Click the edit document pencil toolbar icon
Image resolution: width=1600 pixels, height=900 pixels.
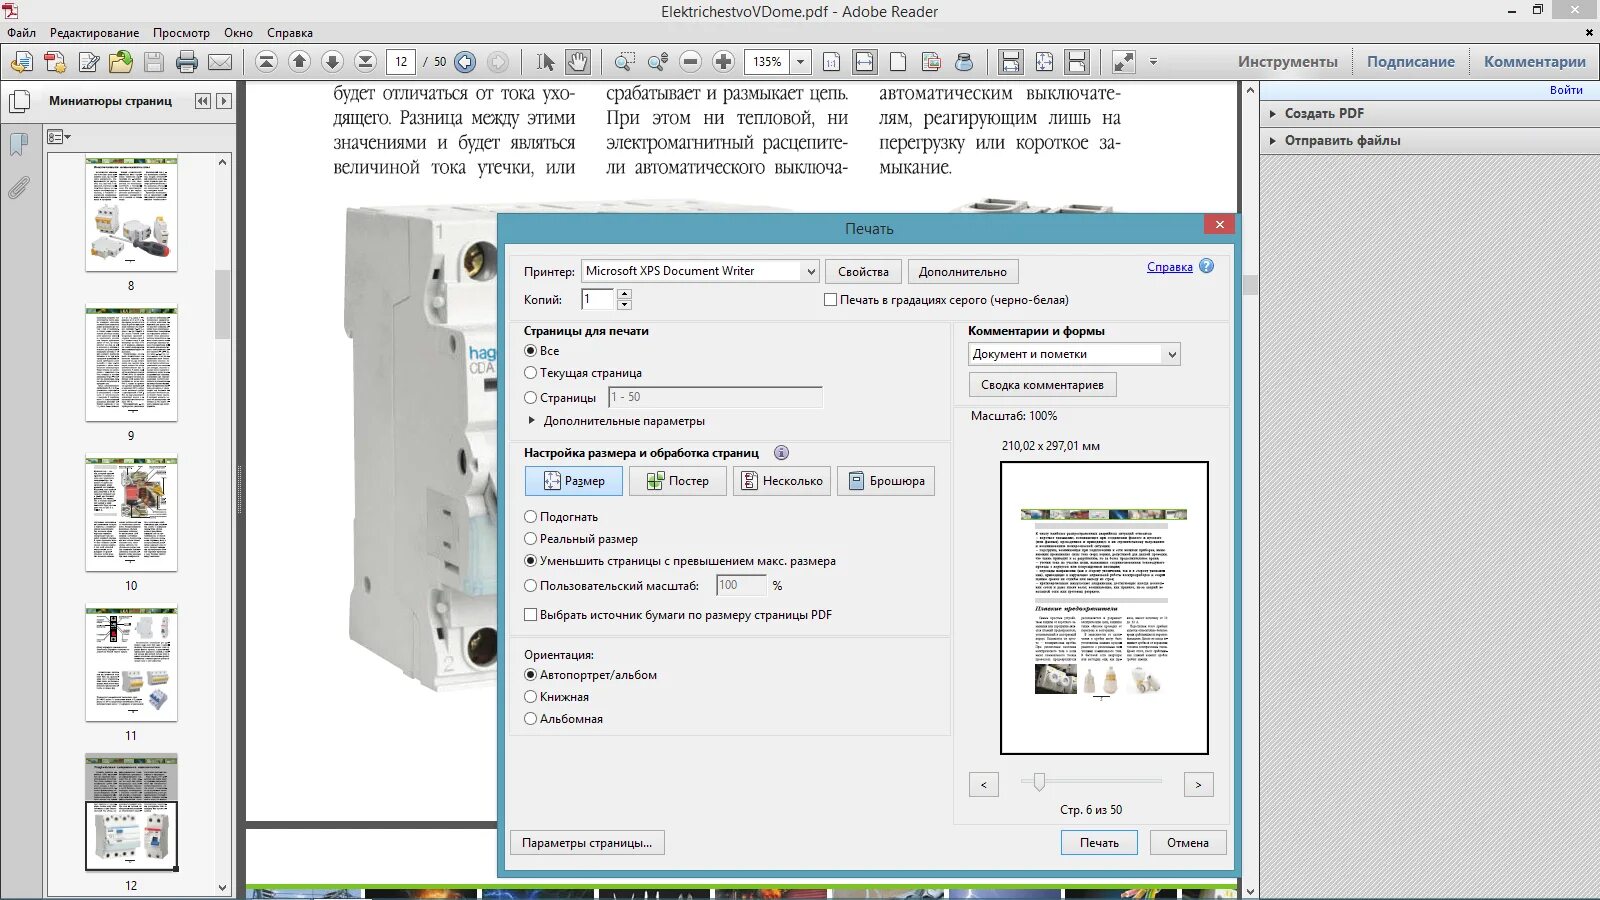tap(88, 62)
